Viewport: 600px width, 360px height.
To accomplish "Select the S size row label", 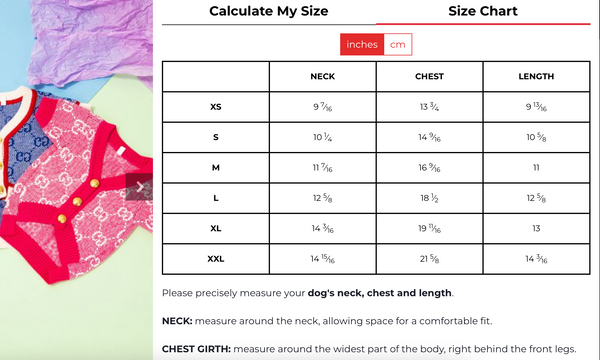I will pyautogui.click(x=216, y=137).
